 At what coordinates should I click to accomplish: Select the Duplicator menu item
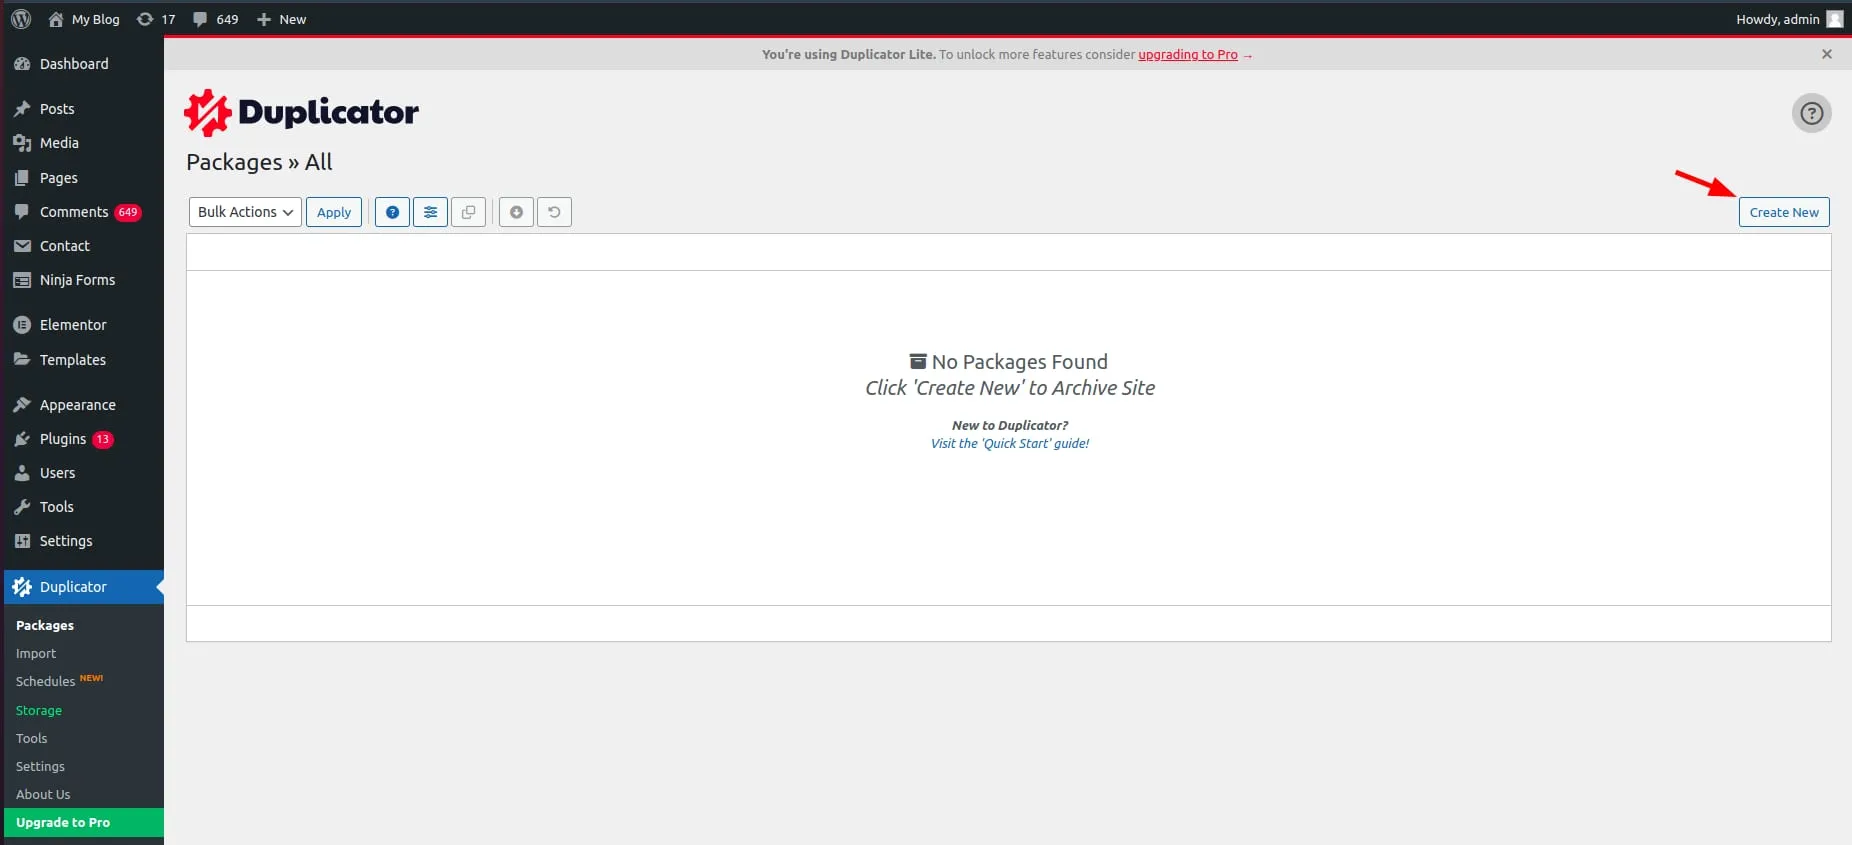pos(83,587)
